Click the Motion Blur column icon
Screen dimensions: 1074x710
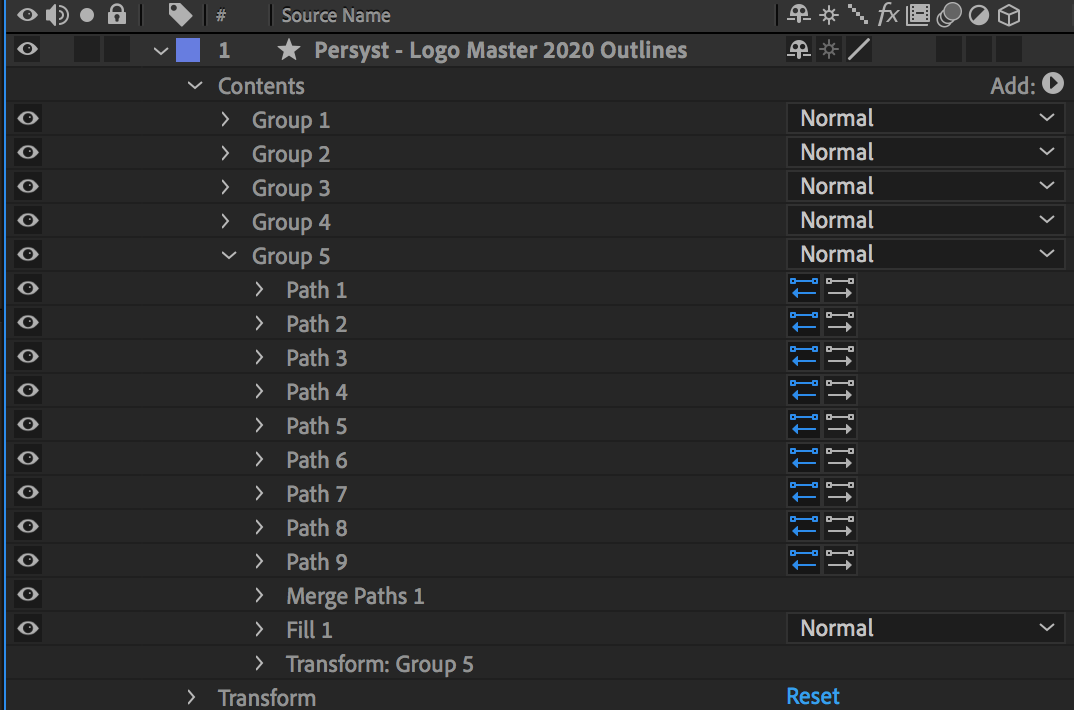click(x=950, y=14)
